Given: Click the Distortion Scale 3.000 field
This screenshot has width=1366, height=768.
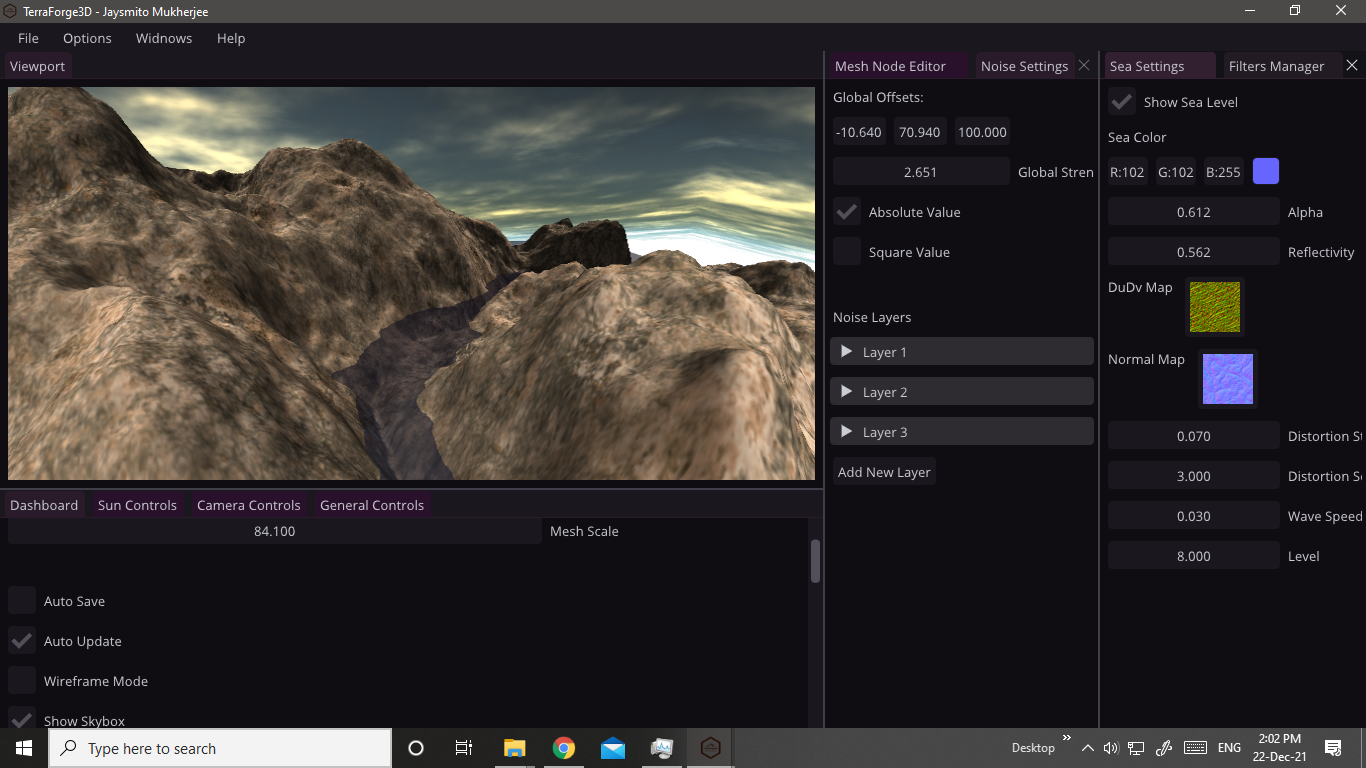Looking at the screenshot, I should point(1194,475).
